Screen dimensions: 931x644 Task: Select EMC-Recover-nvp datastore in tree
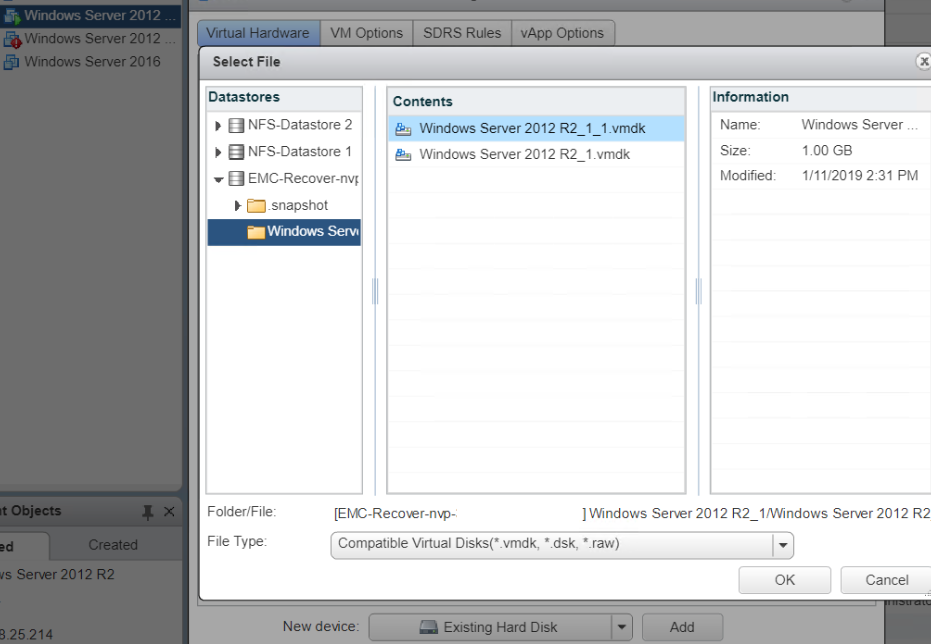(x=303, y=178)
